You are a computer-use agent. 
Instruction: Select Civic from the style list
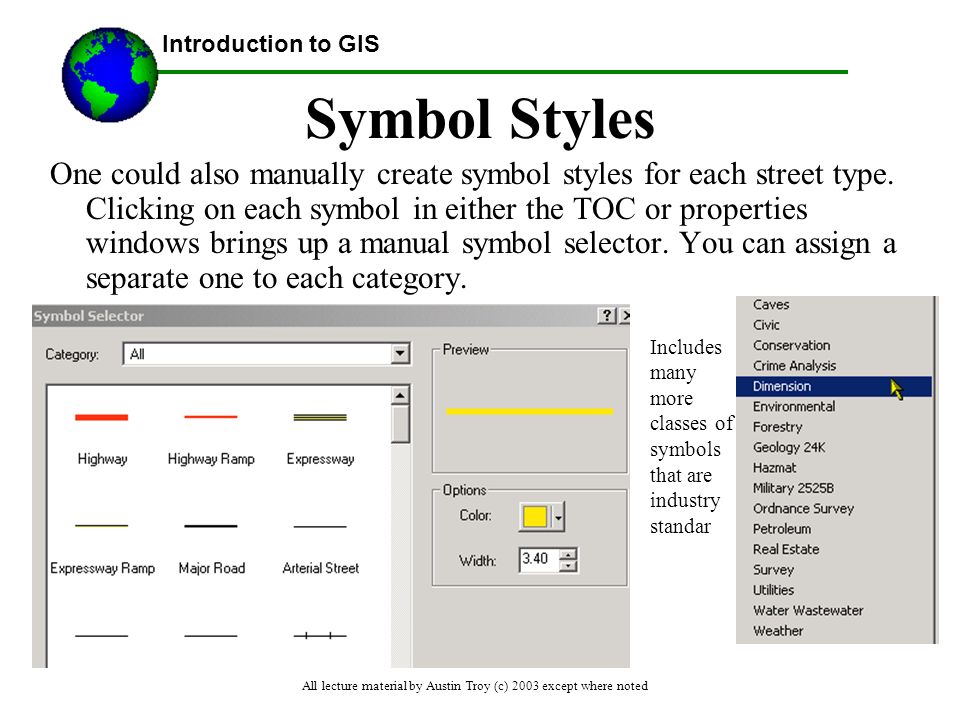click(x=766, y=325)
